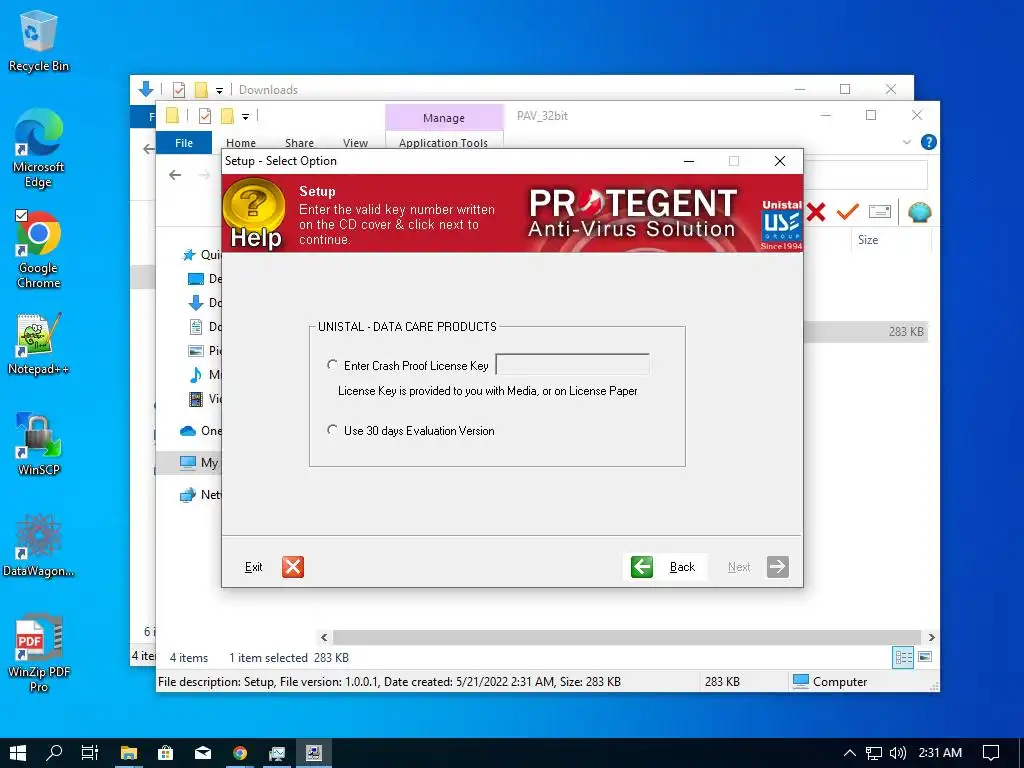Click the grey Next arrow icon
Image resolution: width=1024 pixels, height=768 pixels.
(x=777, y=566)
